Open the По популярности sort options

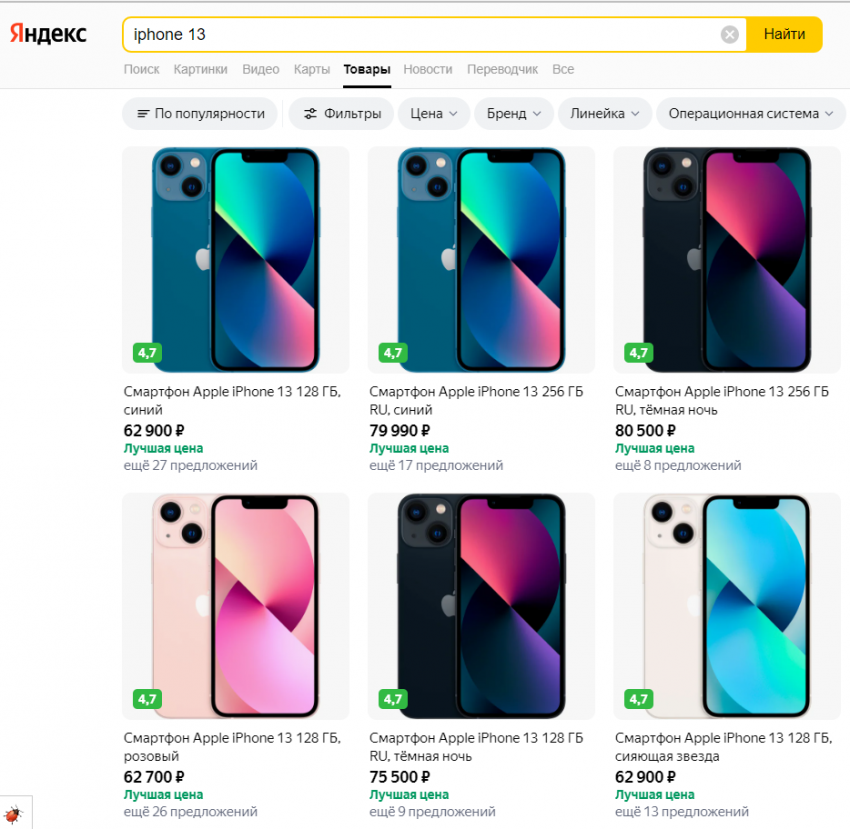click(x=200, y=114)
